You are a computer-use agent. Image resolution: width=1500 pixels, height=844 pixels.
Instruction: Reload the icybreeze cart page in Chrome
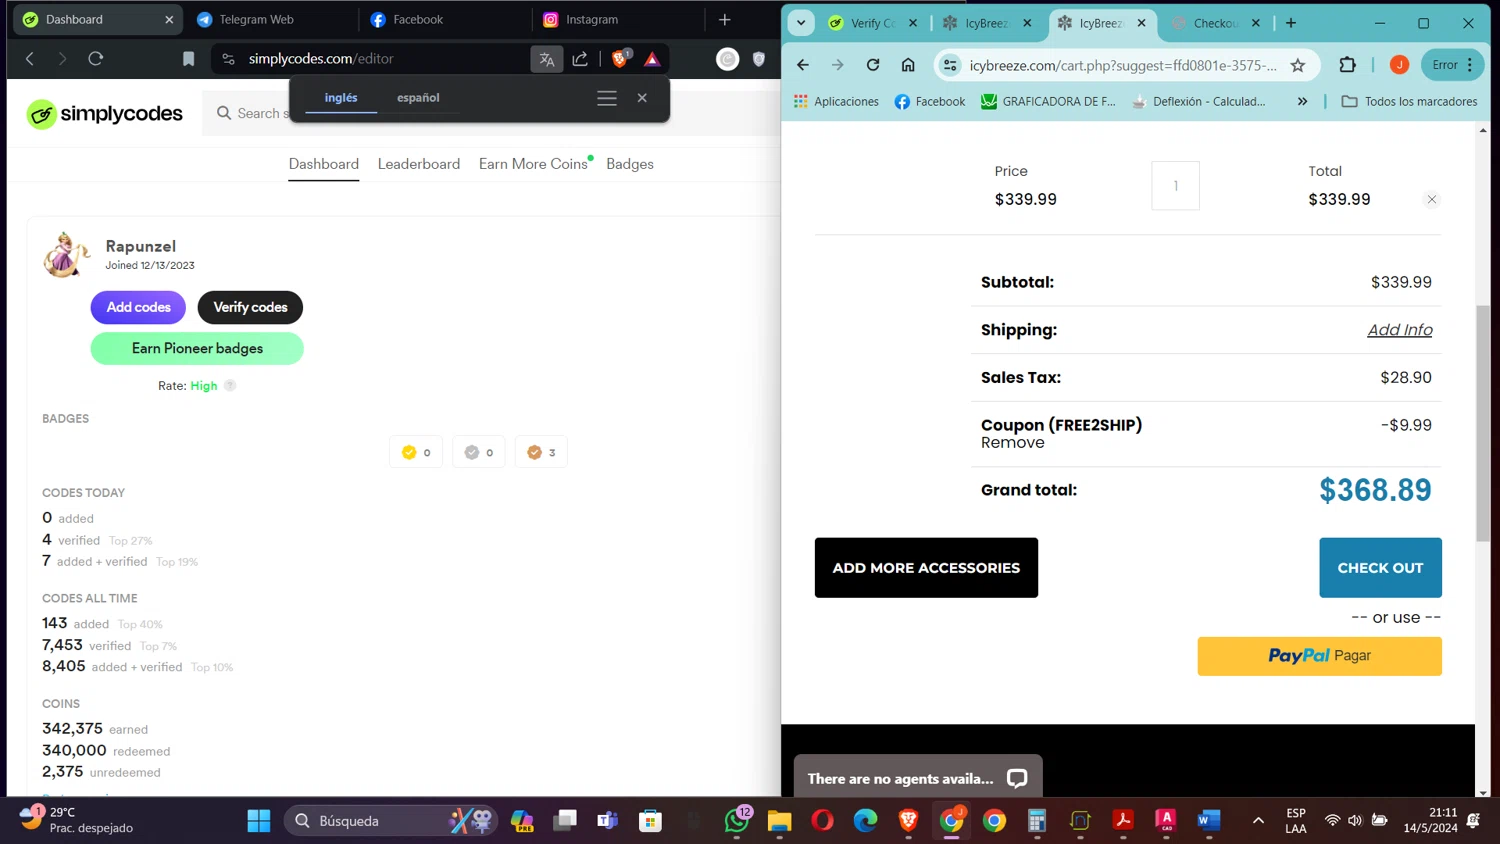coord(873,65)
